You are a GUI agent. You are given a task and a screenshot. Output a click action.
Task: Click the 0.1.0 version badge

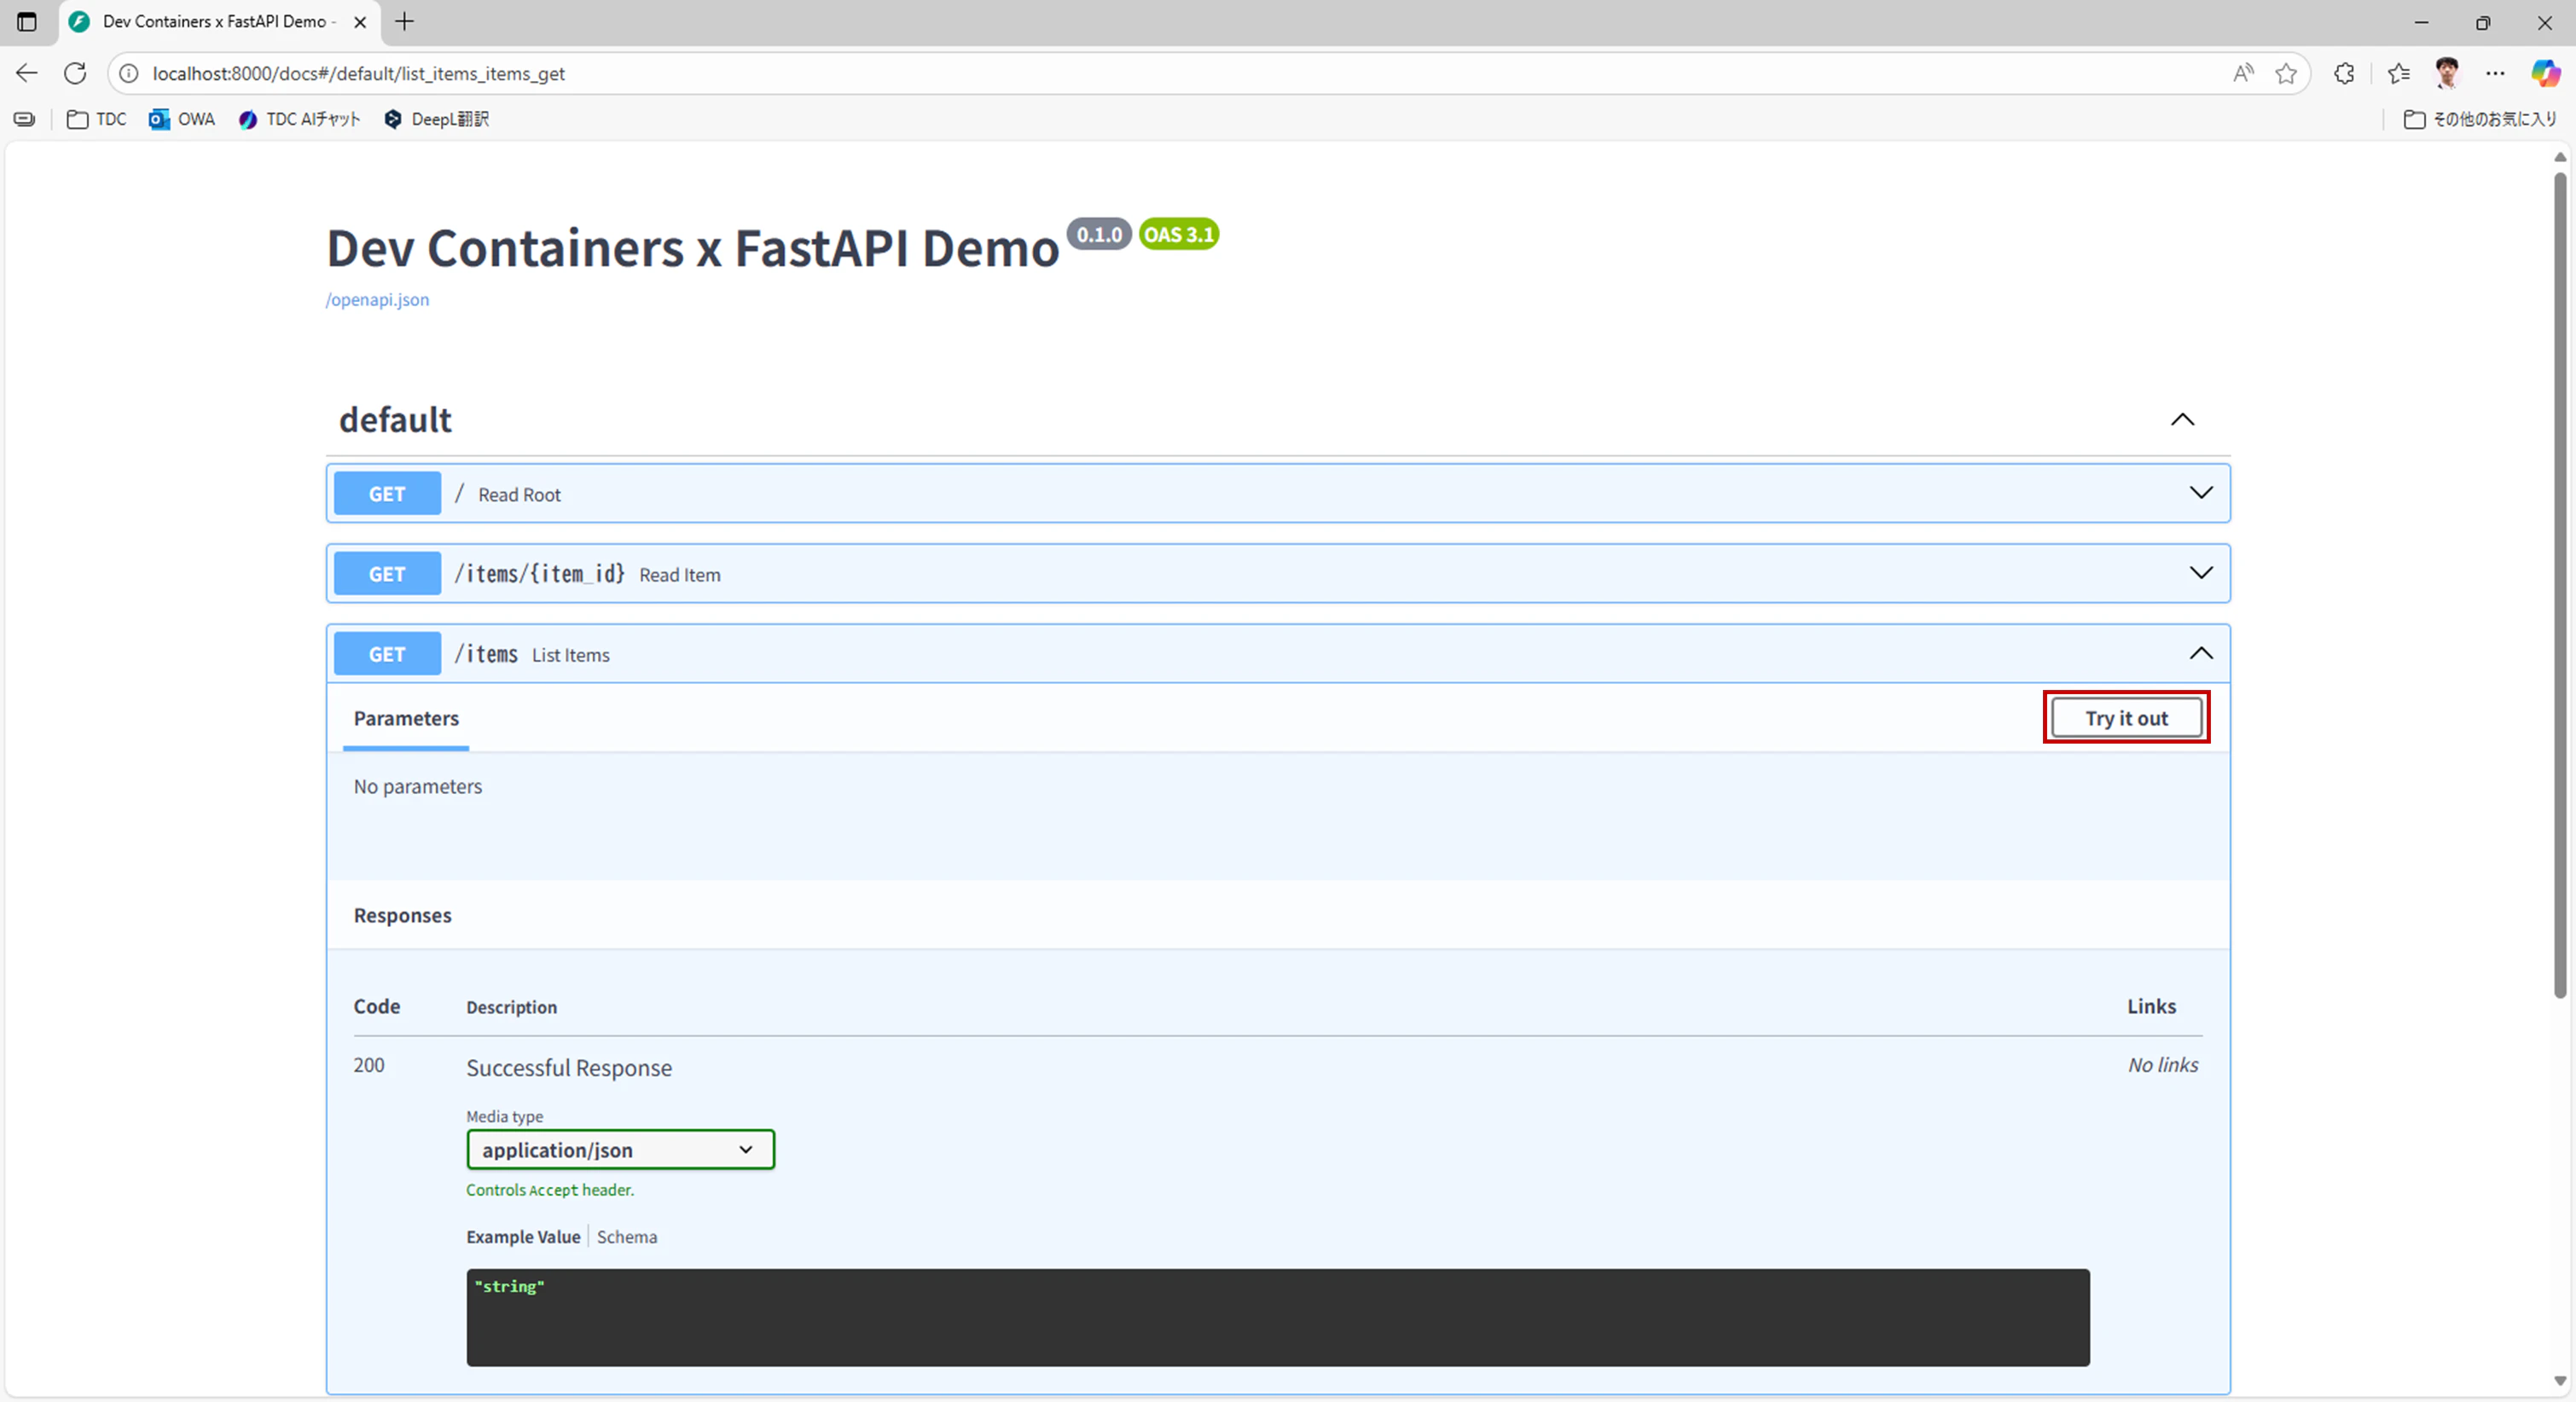(x=1099, y=234)
